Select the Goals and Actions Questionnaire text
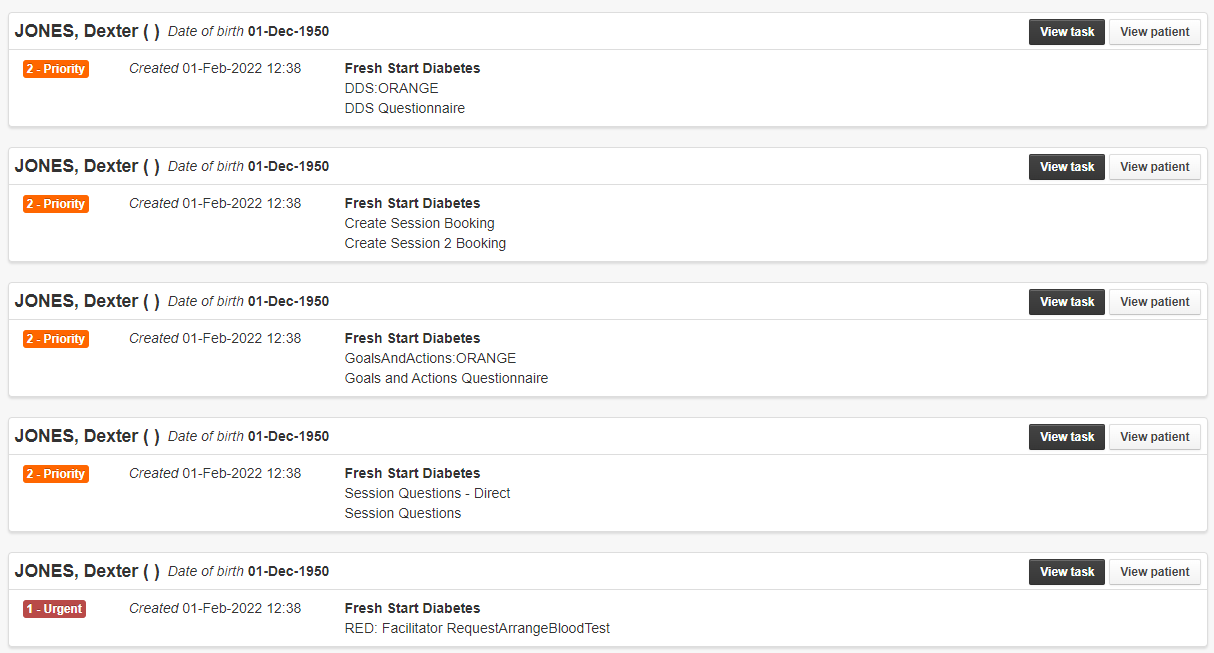Screen dimensions: 1214x653 [446, 378]
